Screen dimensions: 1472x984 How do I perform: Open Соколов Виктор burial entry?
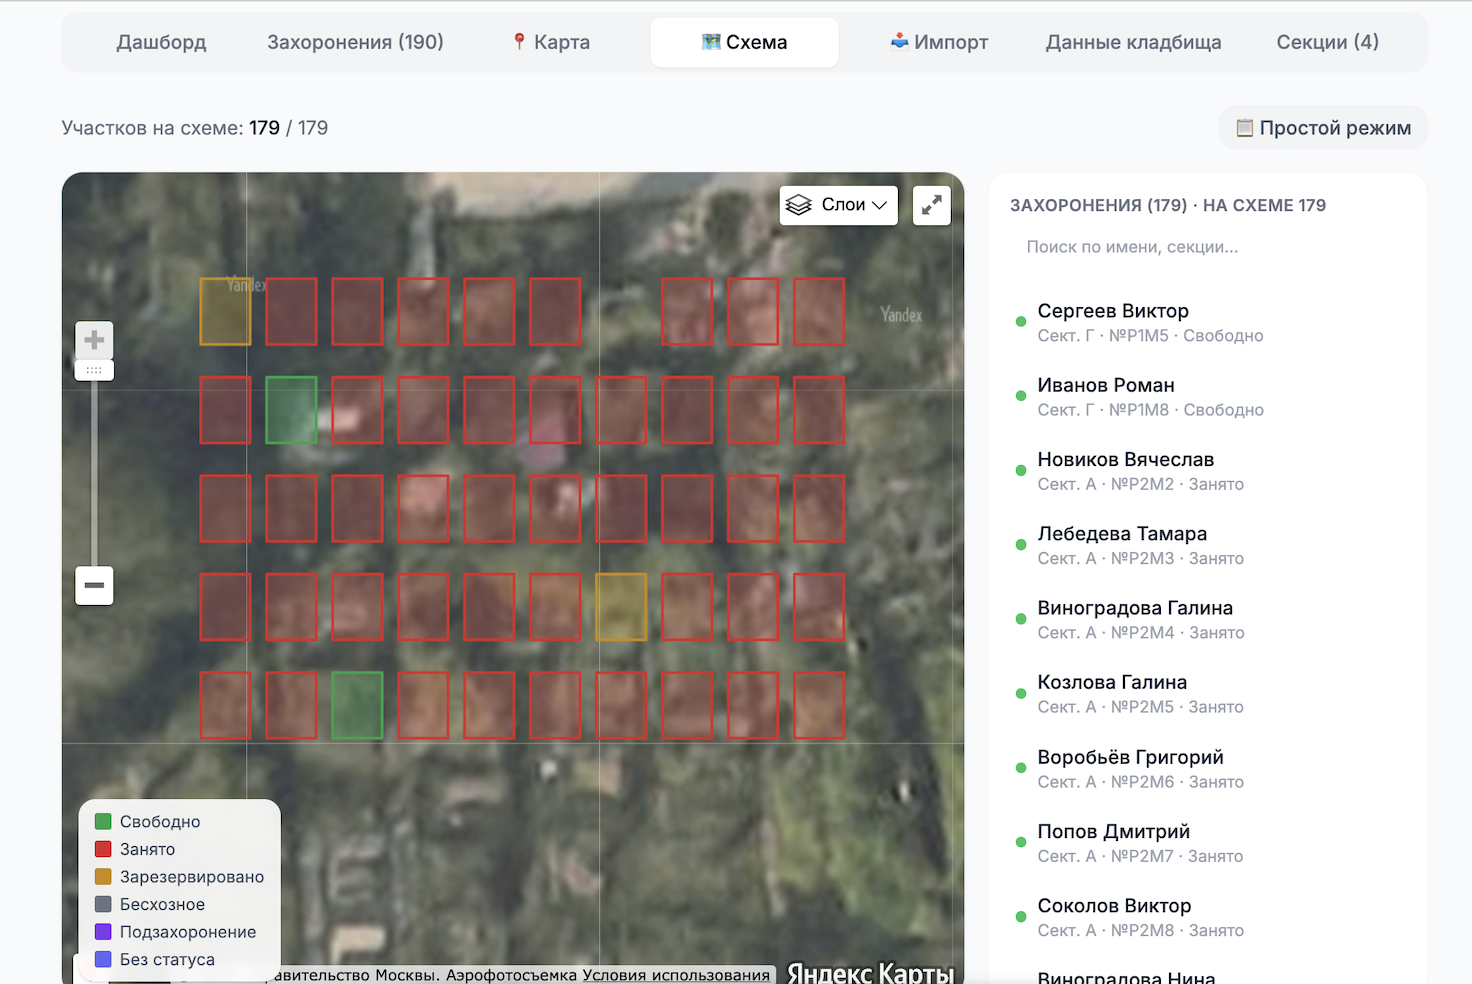1207,916
